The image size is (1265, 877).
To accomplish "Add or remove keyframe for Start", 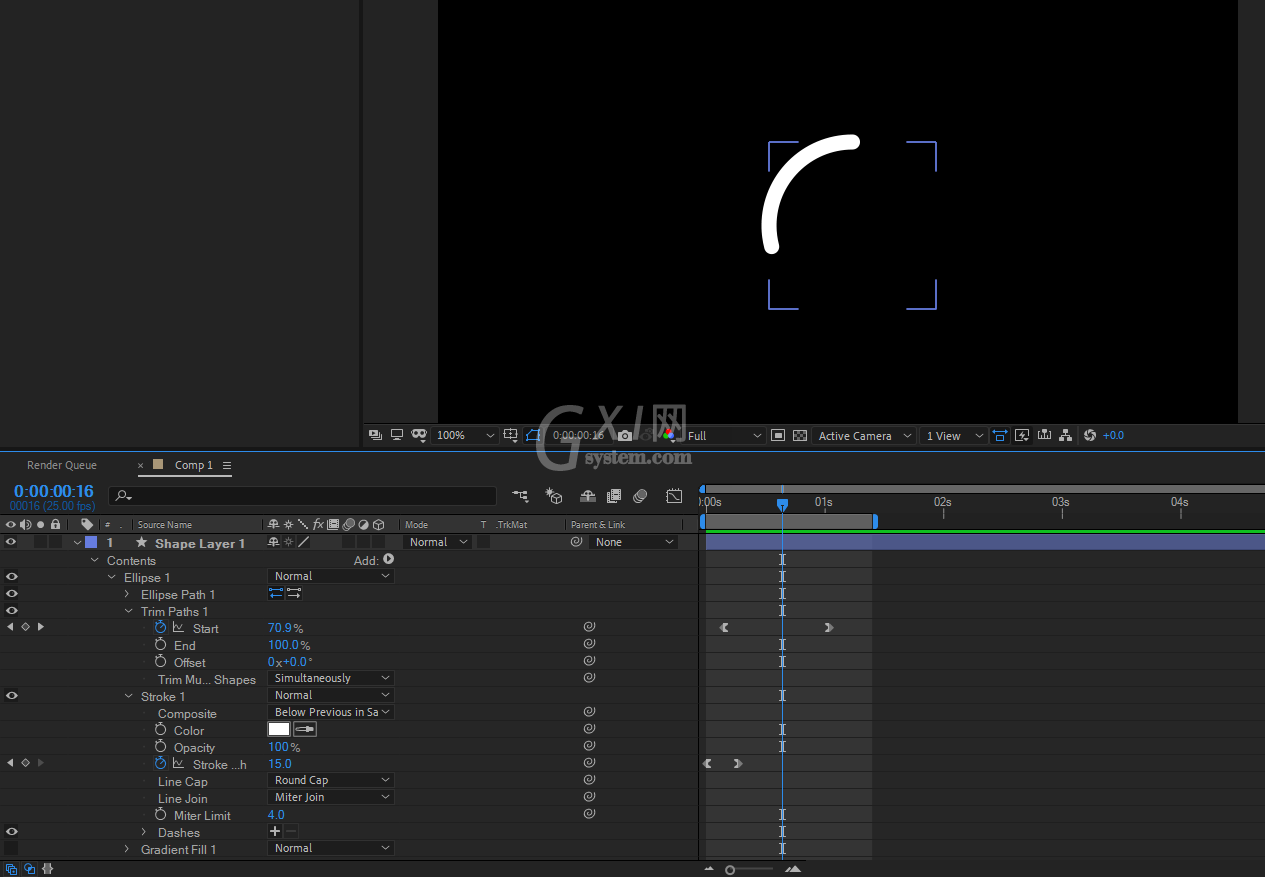I will point(25,627).
